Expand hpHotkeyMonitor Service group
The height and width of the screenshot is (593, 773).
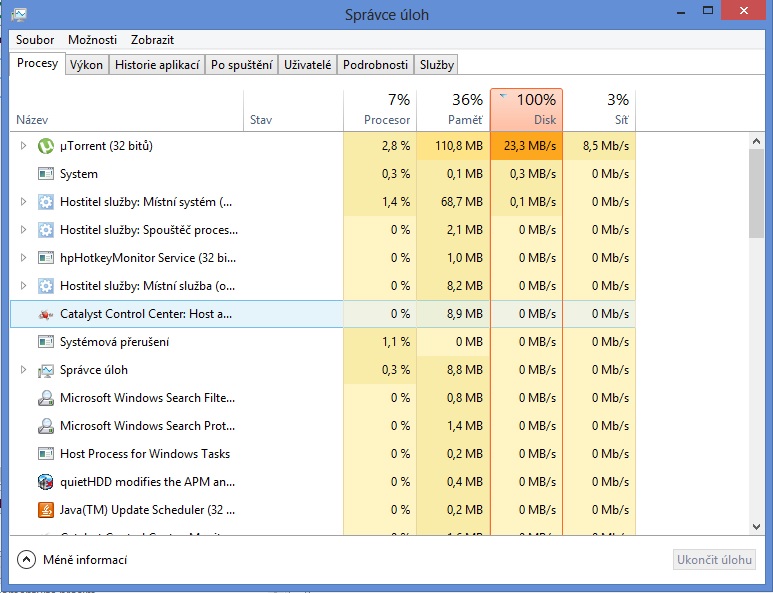tap(23, 258)
